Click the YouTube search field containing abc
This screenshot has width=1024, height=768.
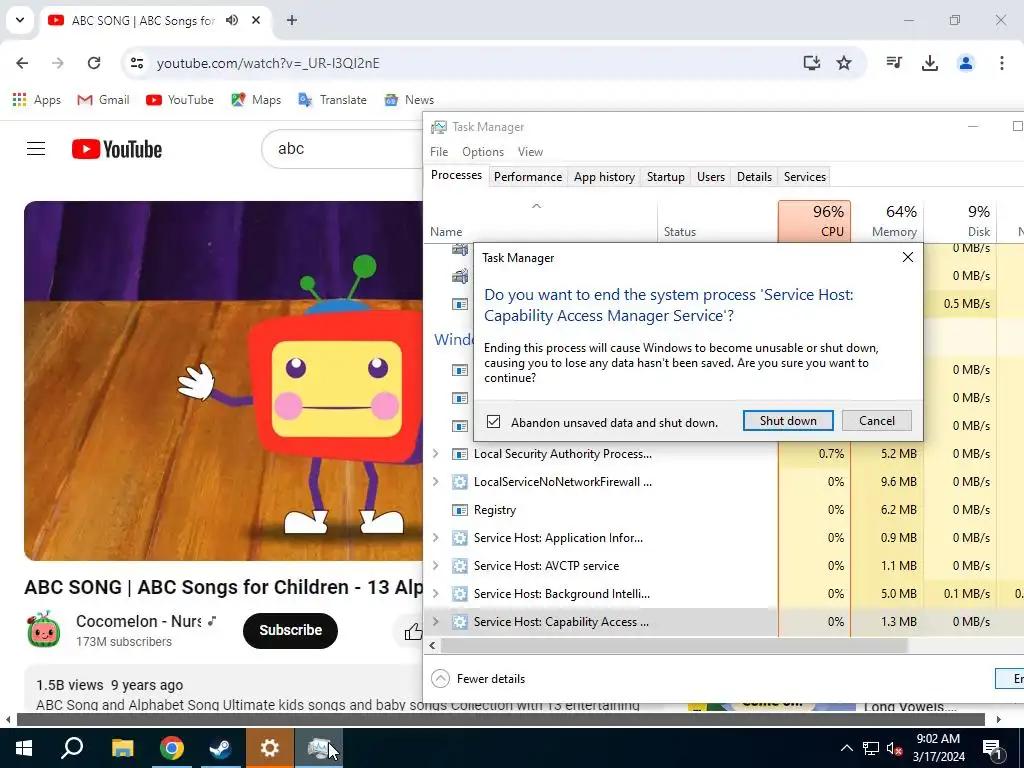click(343, 149)
